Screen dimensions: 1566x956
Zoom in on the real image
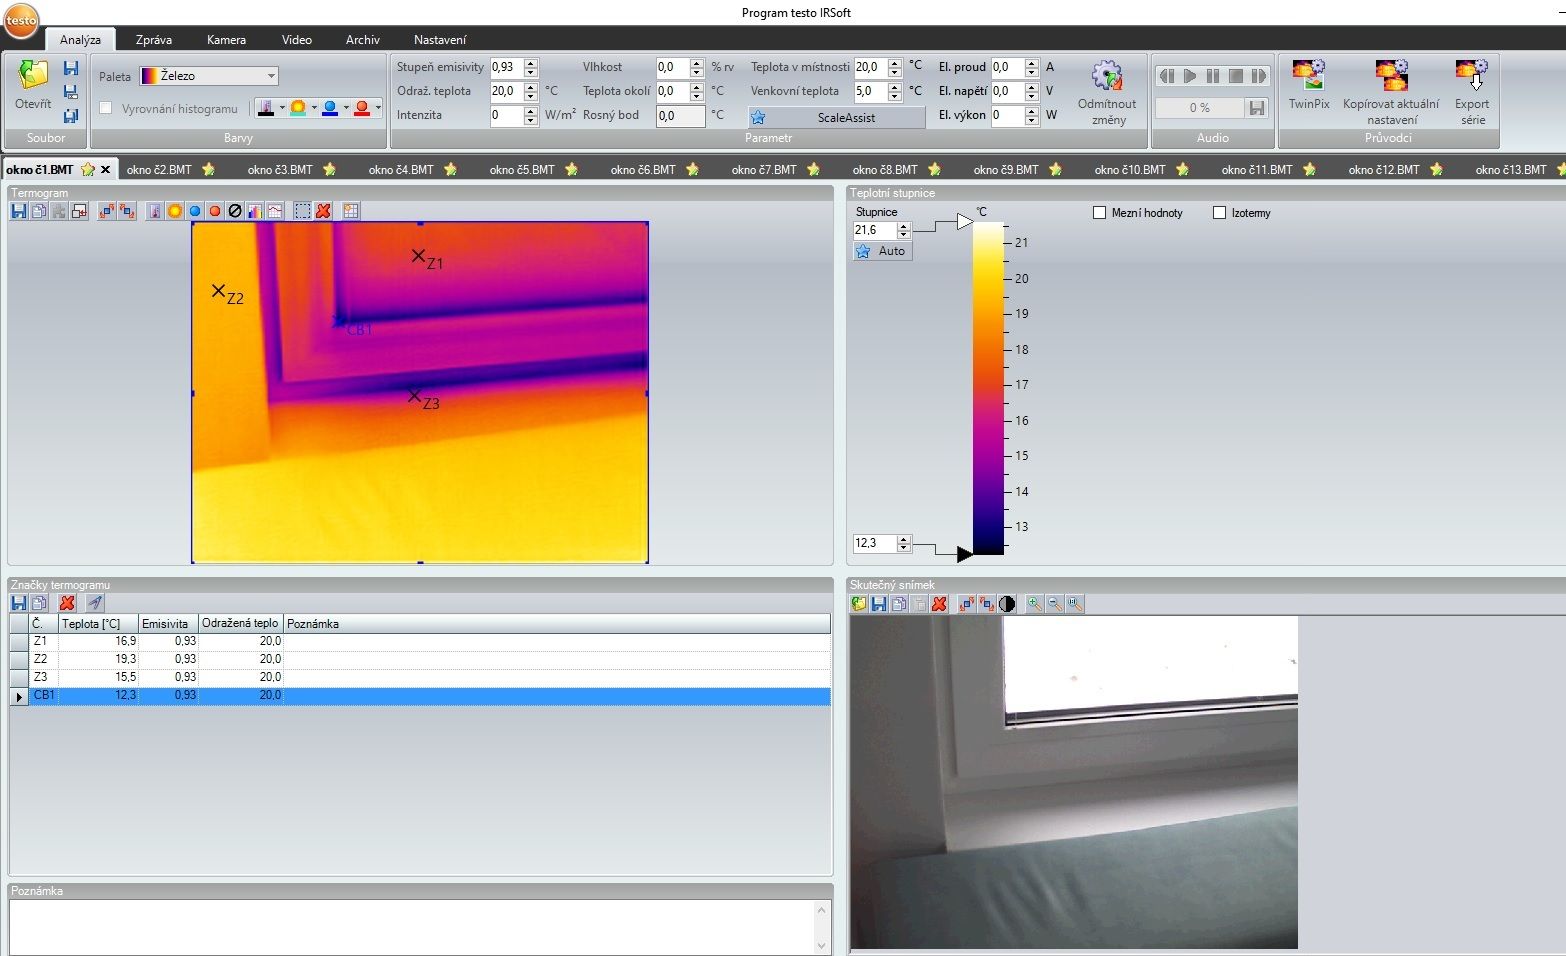[1034, 604]
